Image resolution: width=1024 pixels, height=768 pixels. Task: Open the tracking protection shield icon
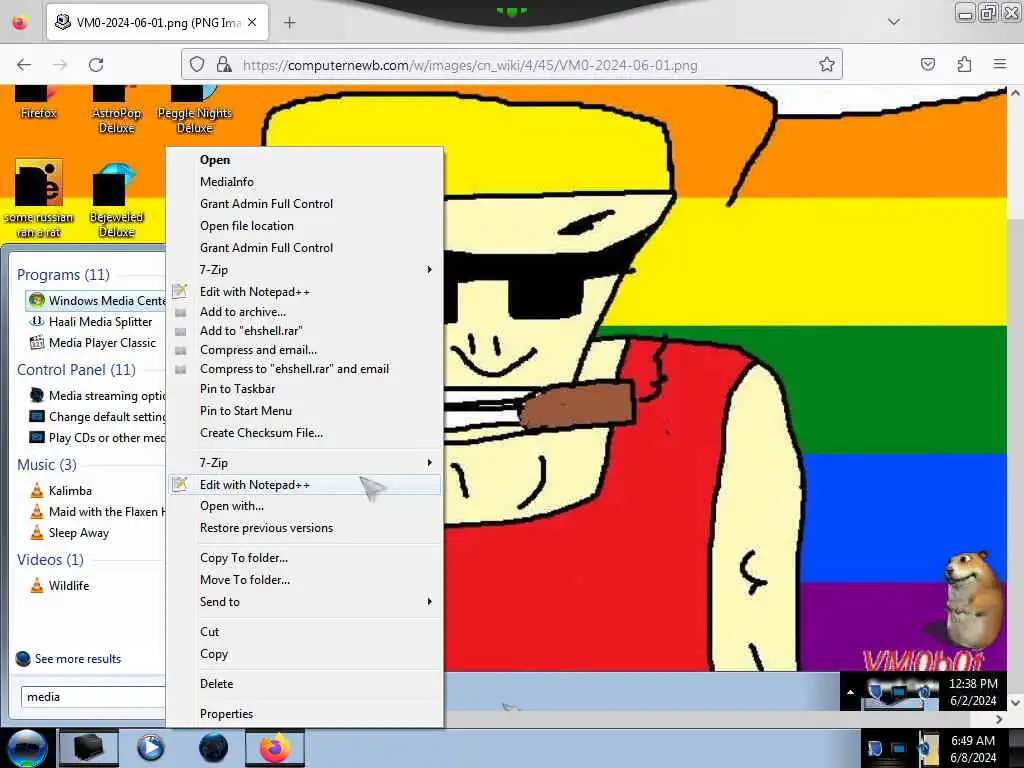coord(197,64)
